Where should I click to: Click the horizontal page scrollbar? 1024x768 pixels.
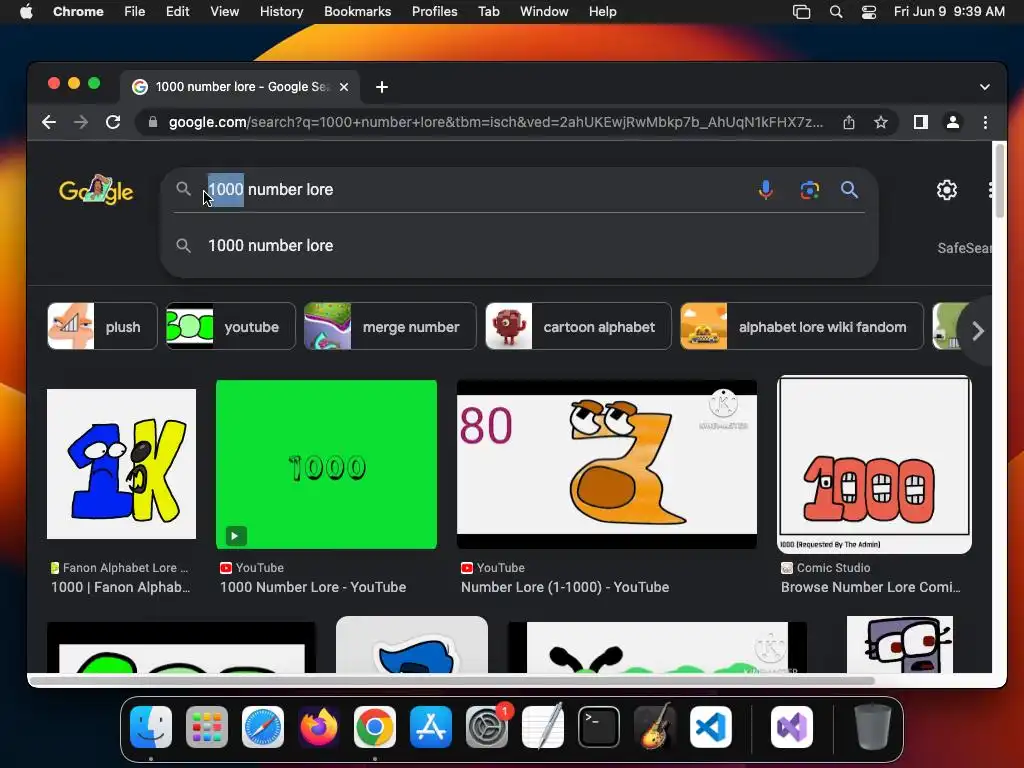click(452, 680)
